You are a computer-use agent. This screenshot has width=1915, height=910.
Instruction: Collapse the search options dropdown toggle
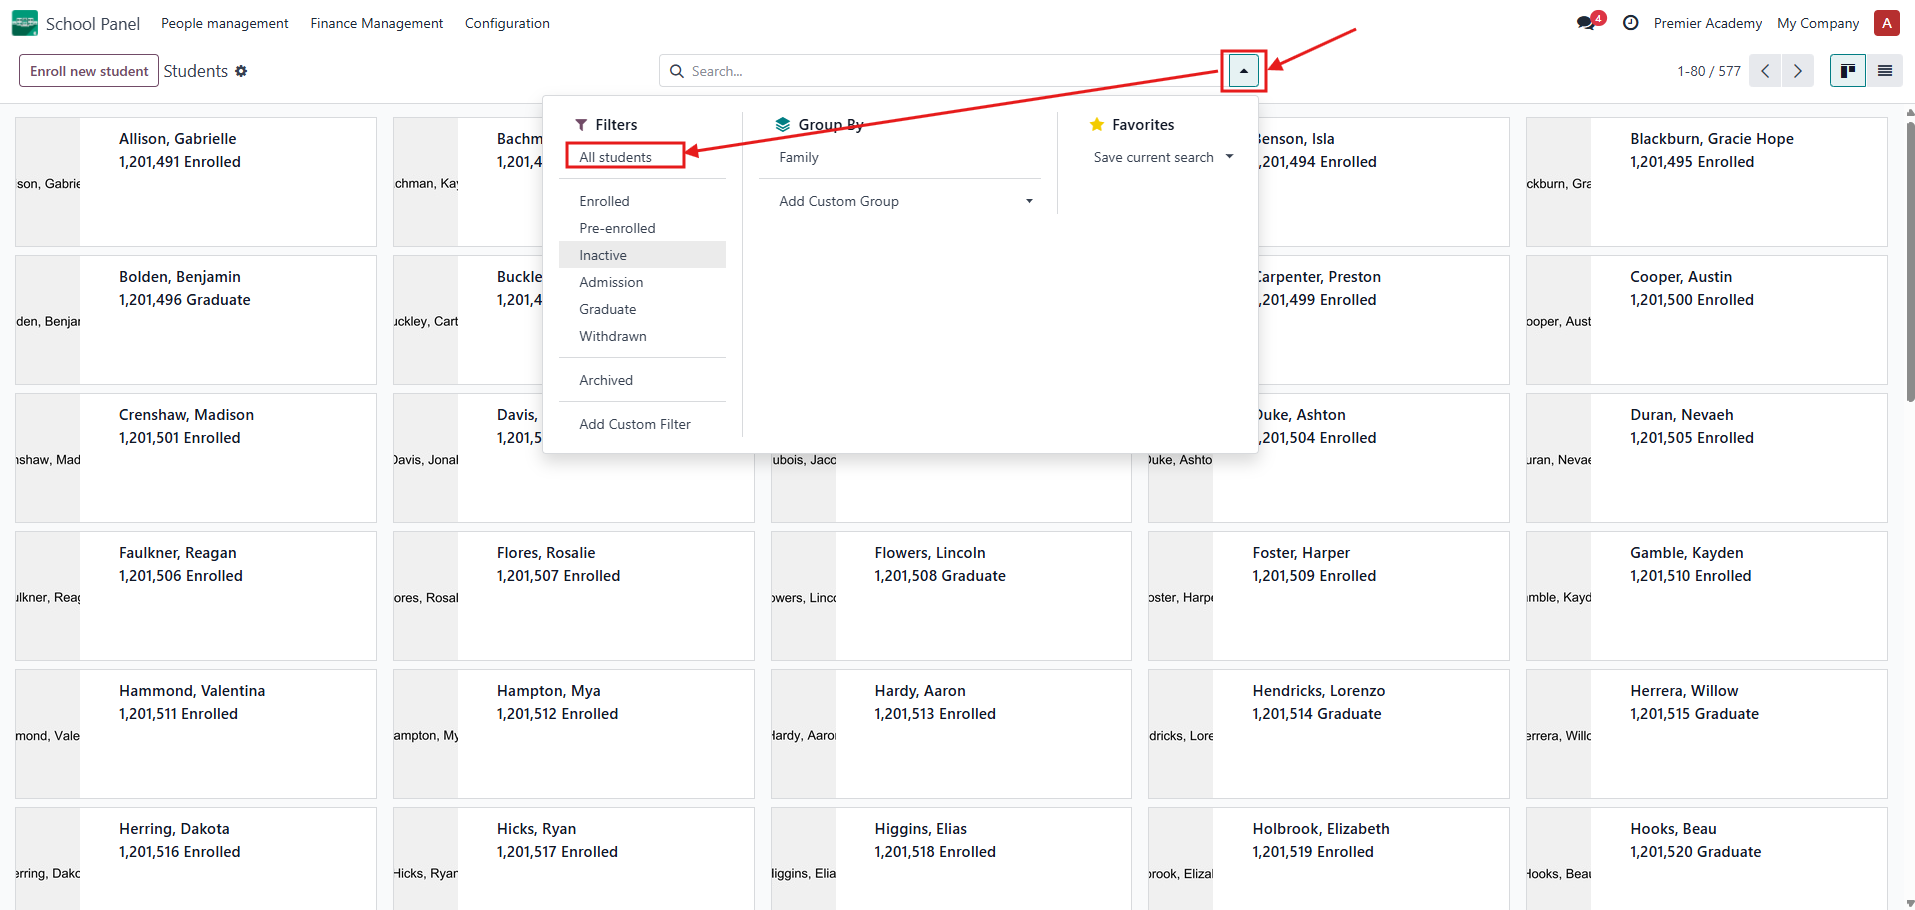[x=1243, y=71]
